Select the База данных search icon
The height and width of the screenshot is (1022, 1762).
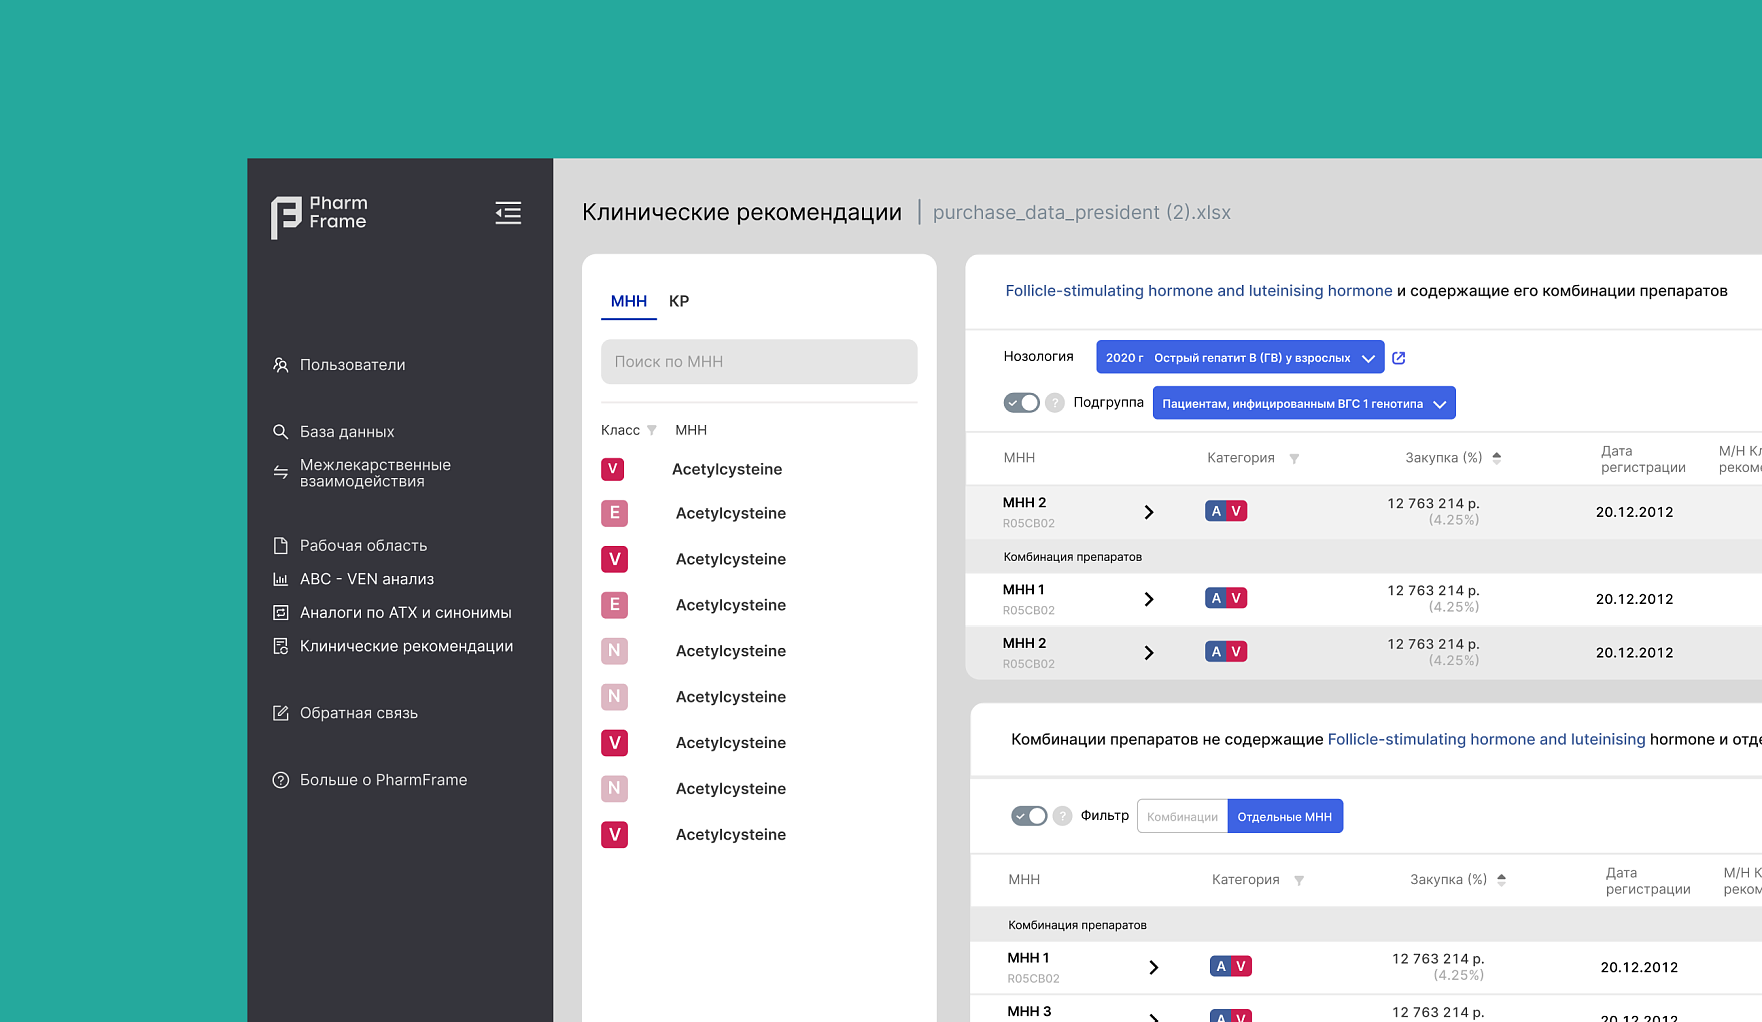pyautogui.click(x=281, y=431)
